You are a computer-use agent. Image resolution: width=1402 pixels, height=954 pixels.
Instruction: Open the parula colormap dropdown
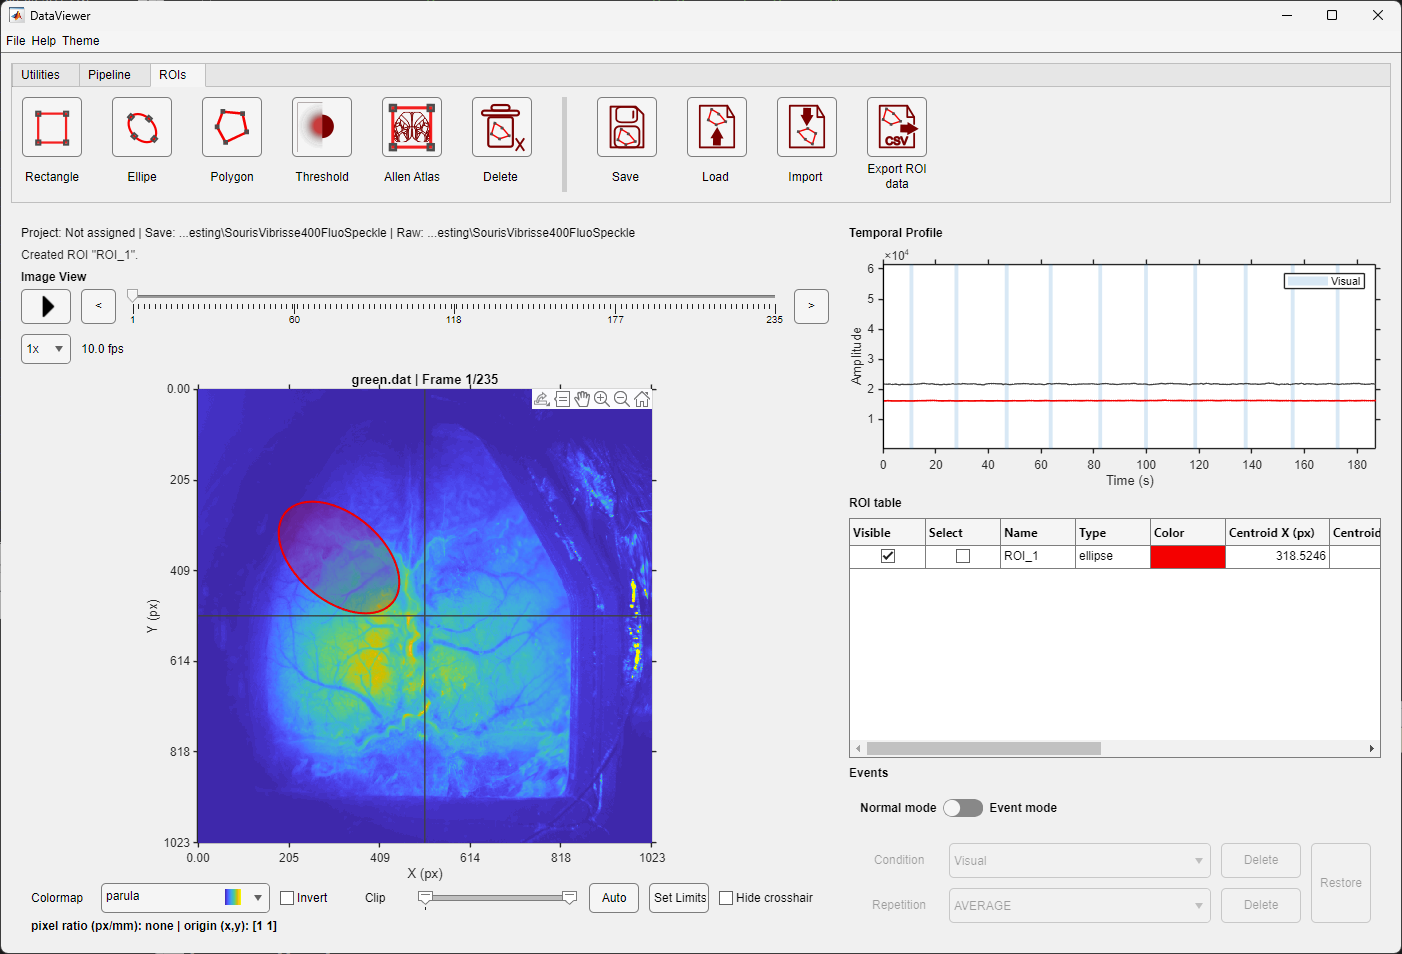(185, 897)
